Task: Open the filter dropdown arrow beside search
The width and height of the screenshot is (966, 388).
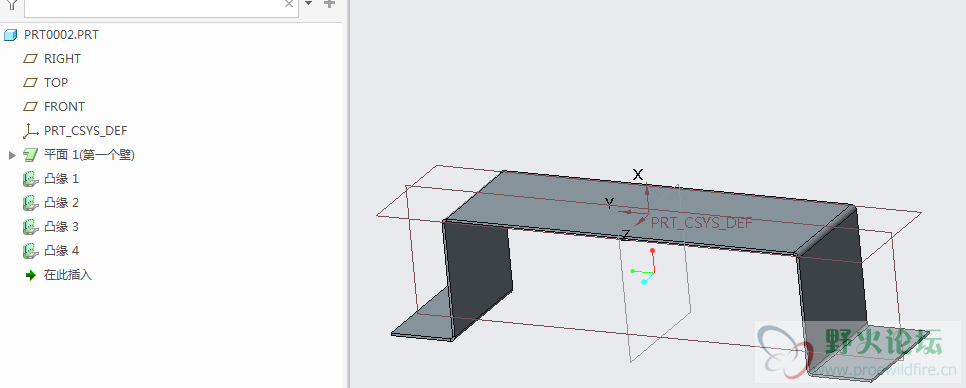Action: [x=309, y=3]
